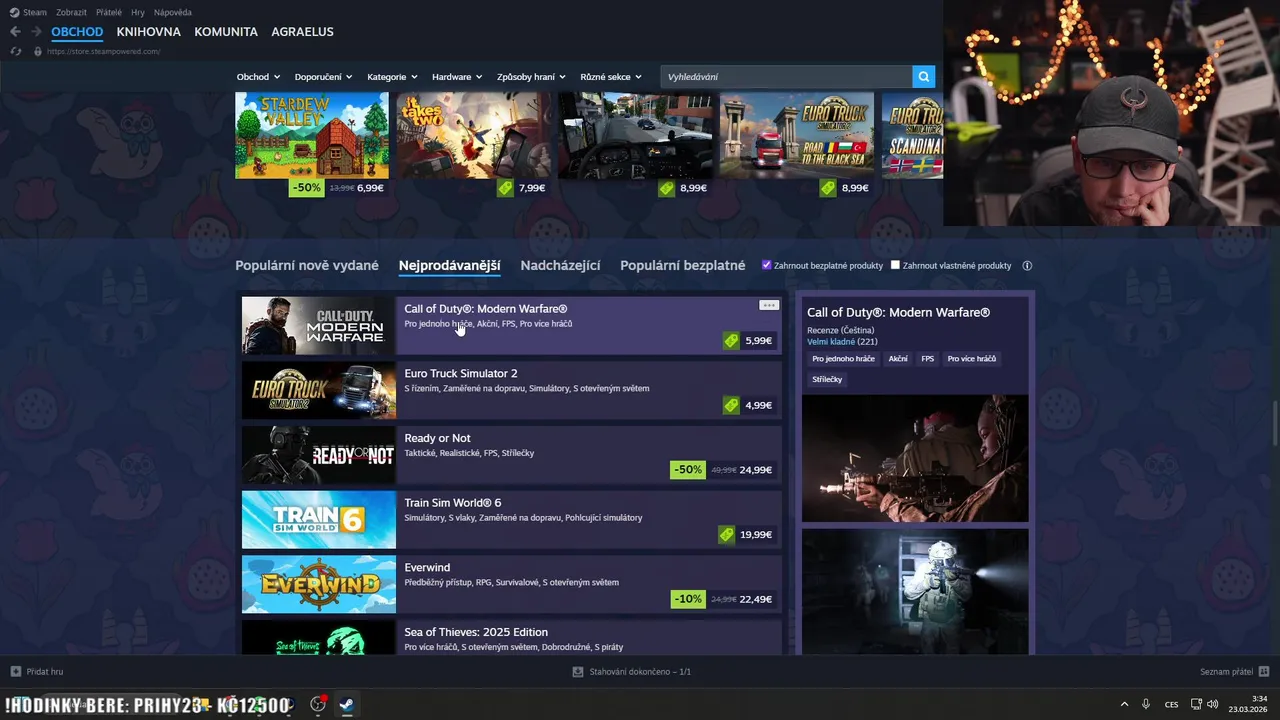Expand the Doporučení dropdown

(323, 77)
